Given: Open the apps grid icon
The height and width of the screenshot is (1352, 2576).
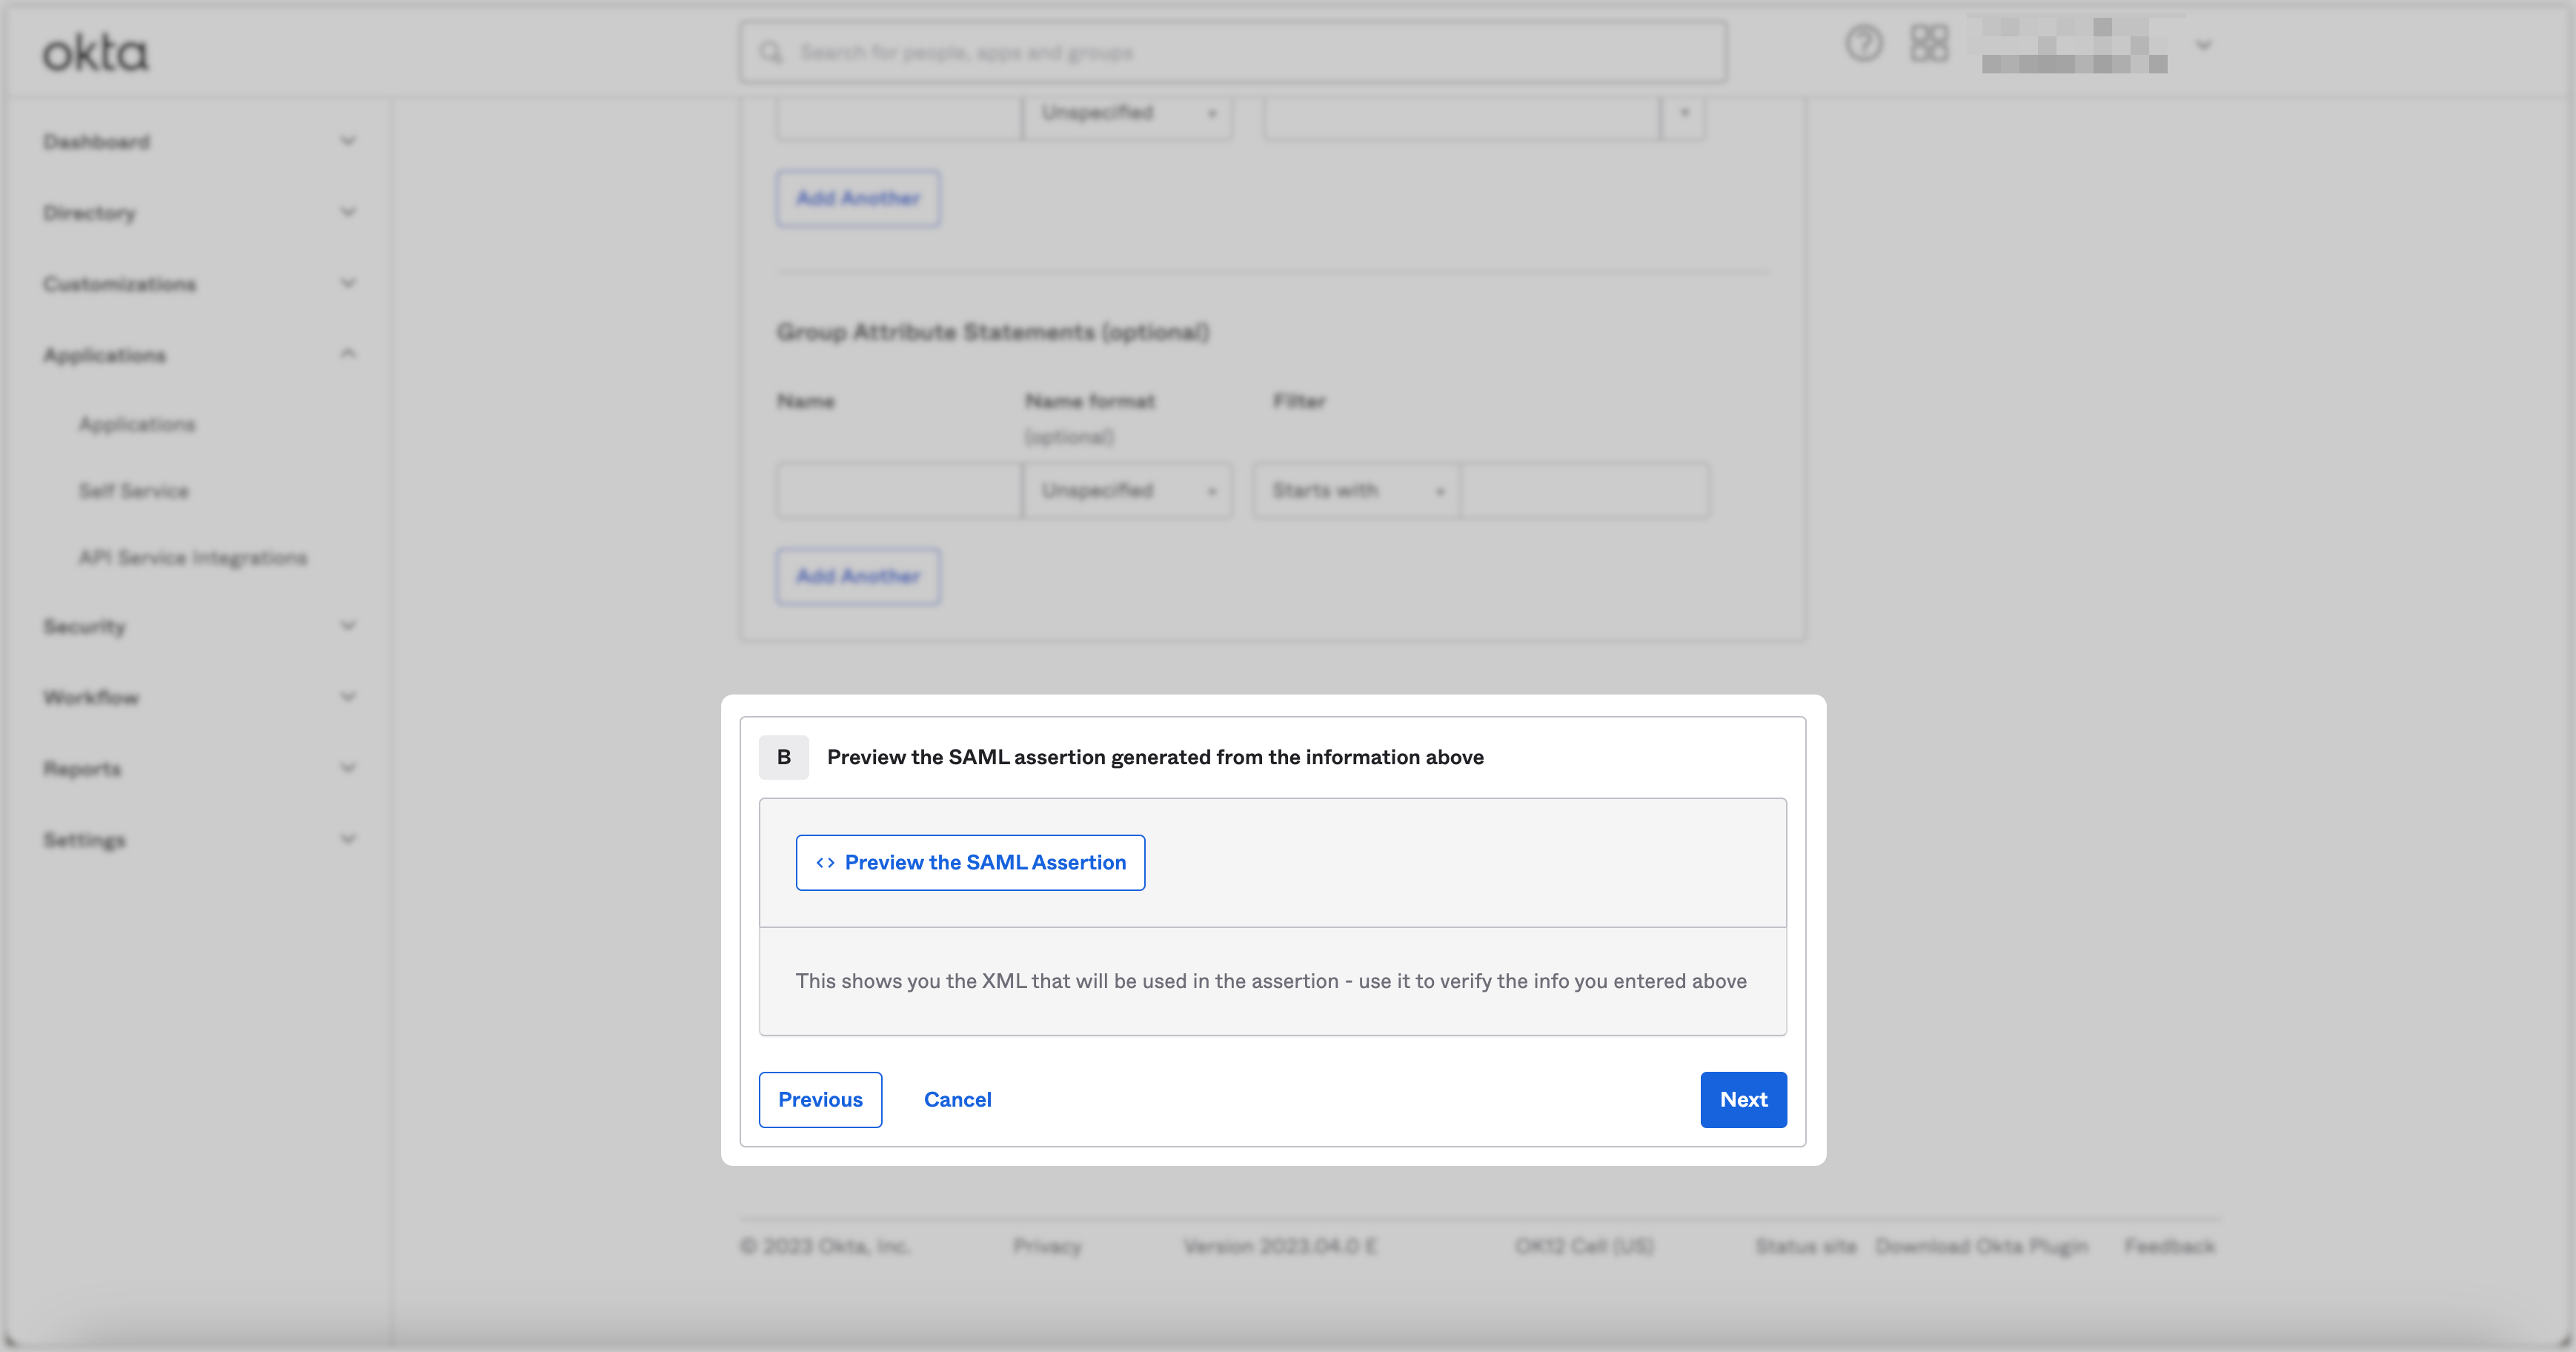Looking at the screenshot, I should click(x=1929, y=44).
